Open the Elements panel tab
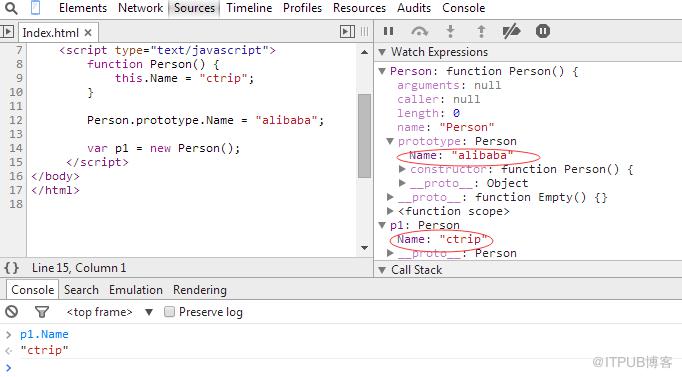Screen dimensions: 682x377 [x=83, y=8]
